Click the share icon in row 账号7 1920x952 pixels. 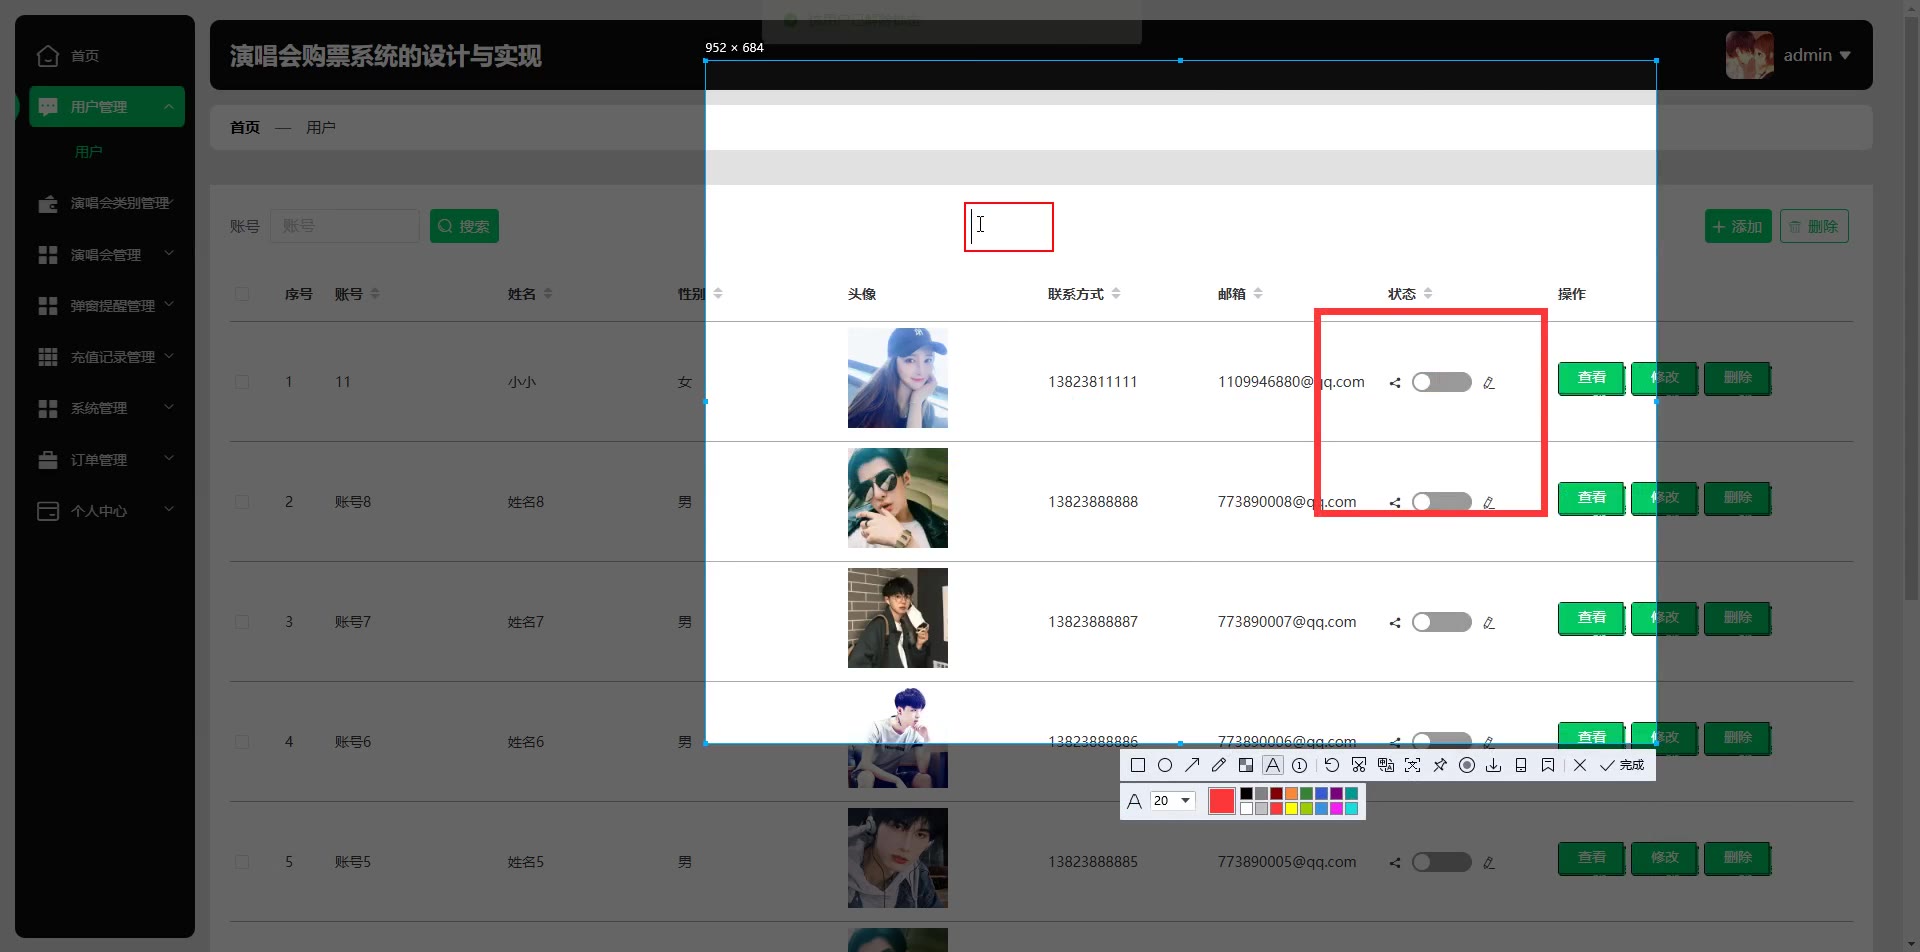coord(1395,623)
